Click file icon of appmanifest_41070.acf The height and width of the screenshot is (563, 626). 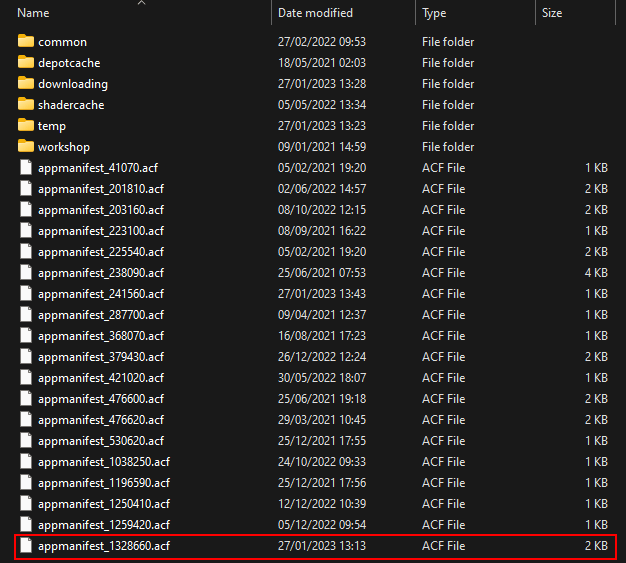(x=26, y=167)
